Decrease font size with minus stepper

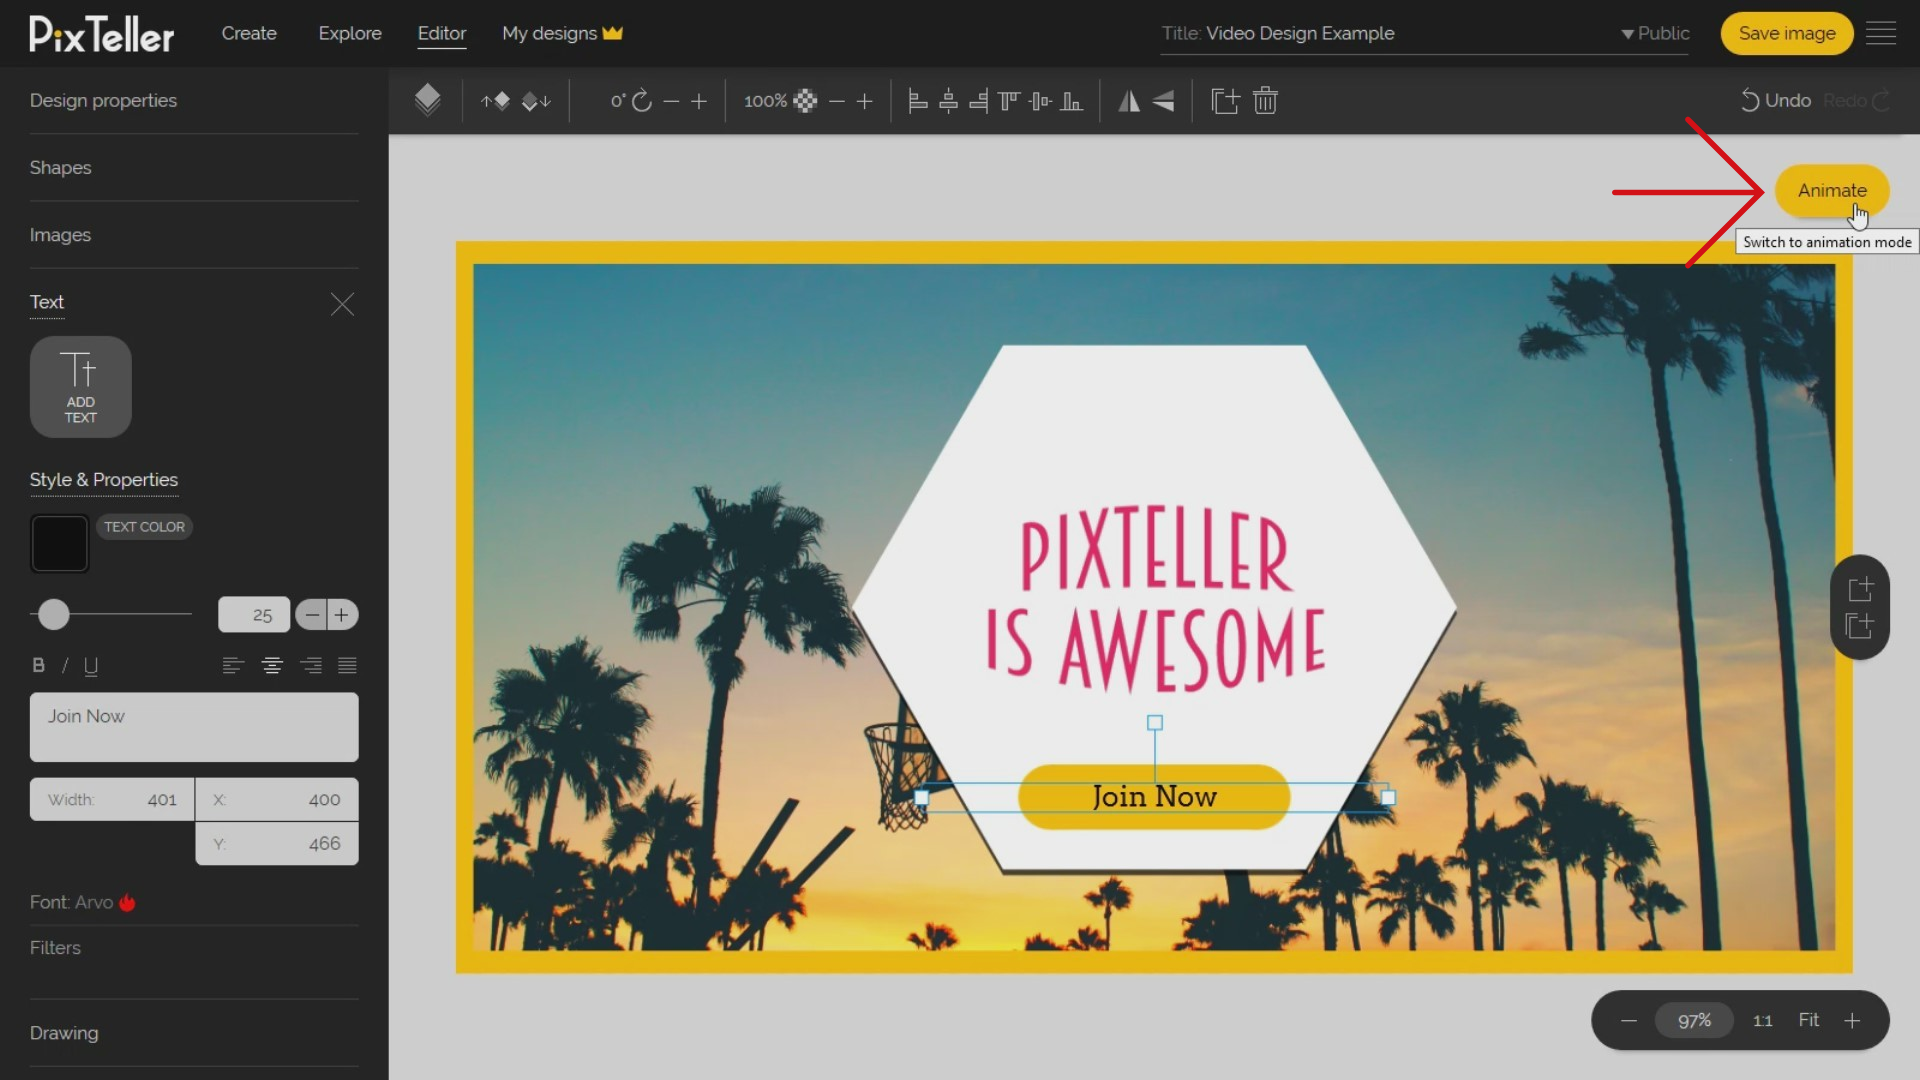[312, 614]
